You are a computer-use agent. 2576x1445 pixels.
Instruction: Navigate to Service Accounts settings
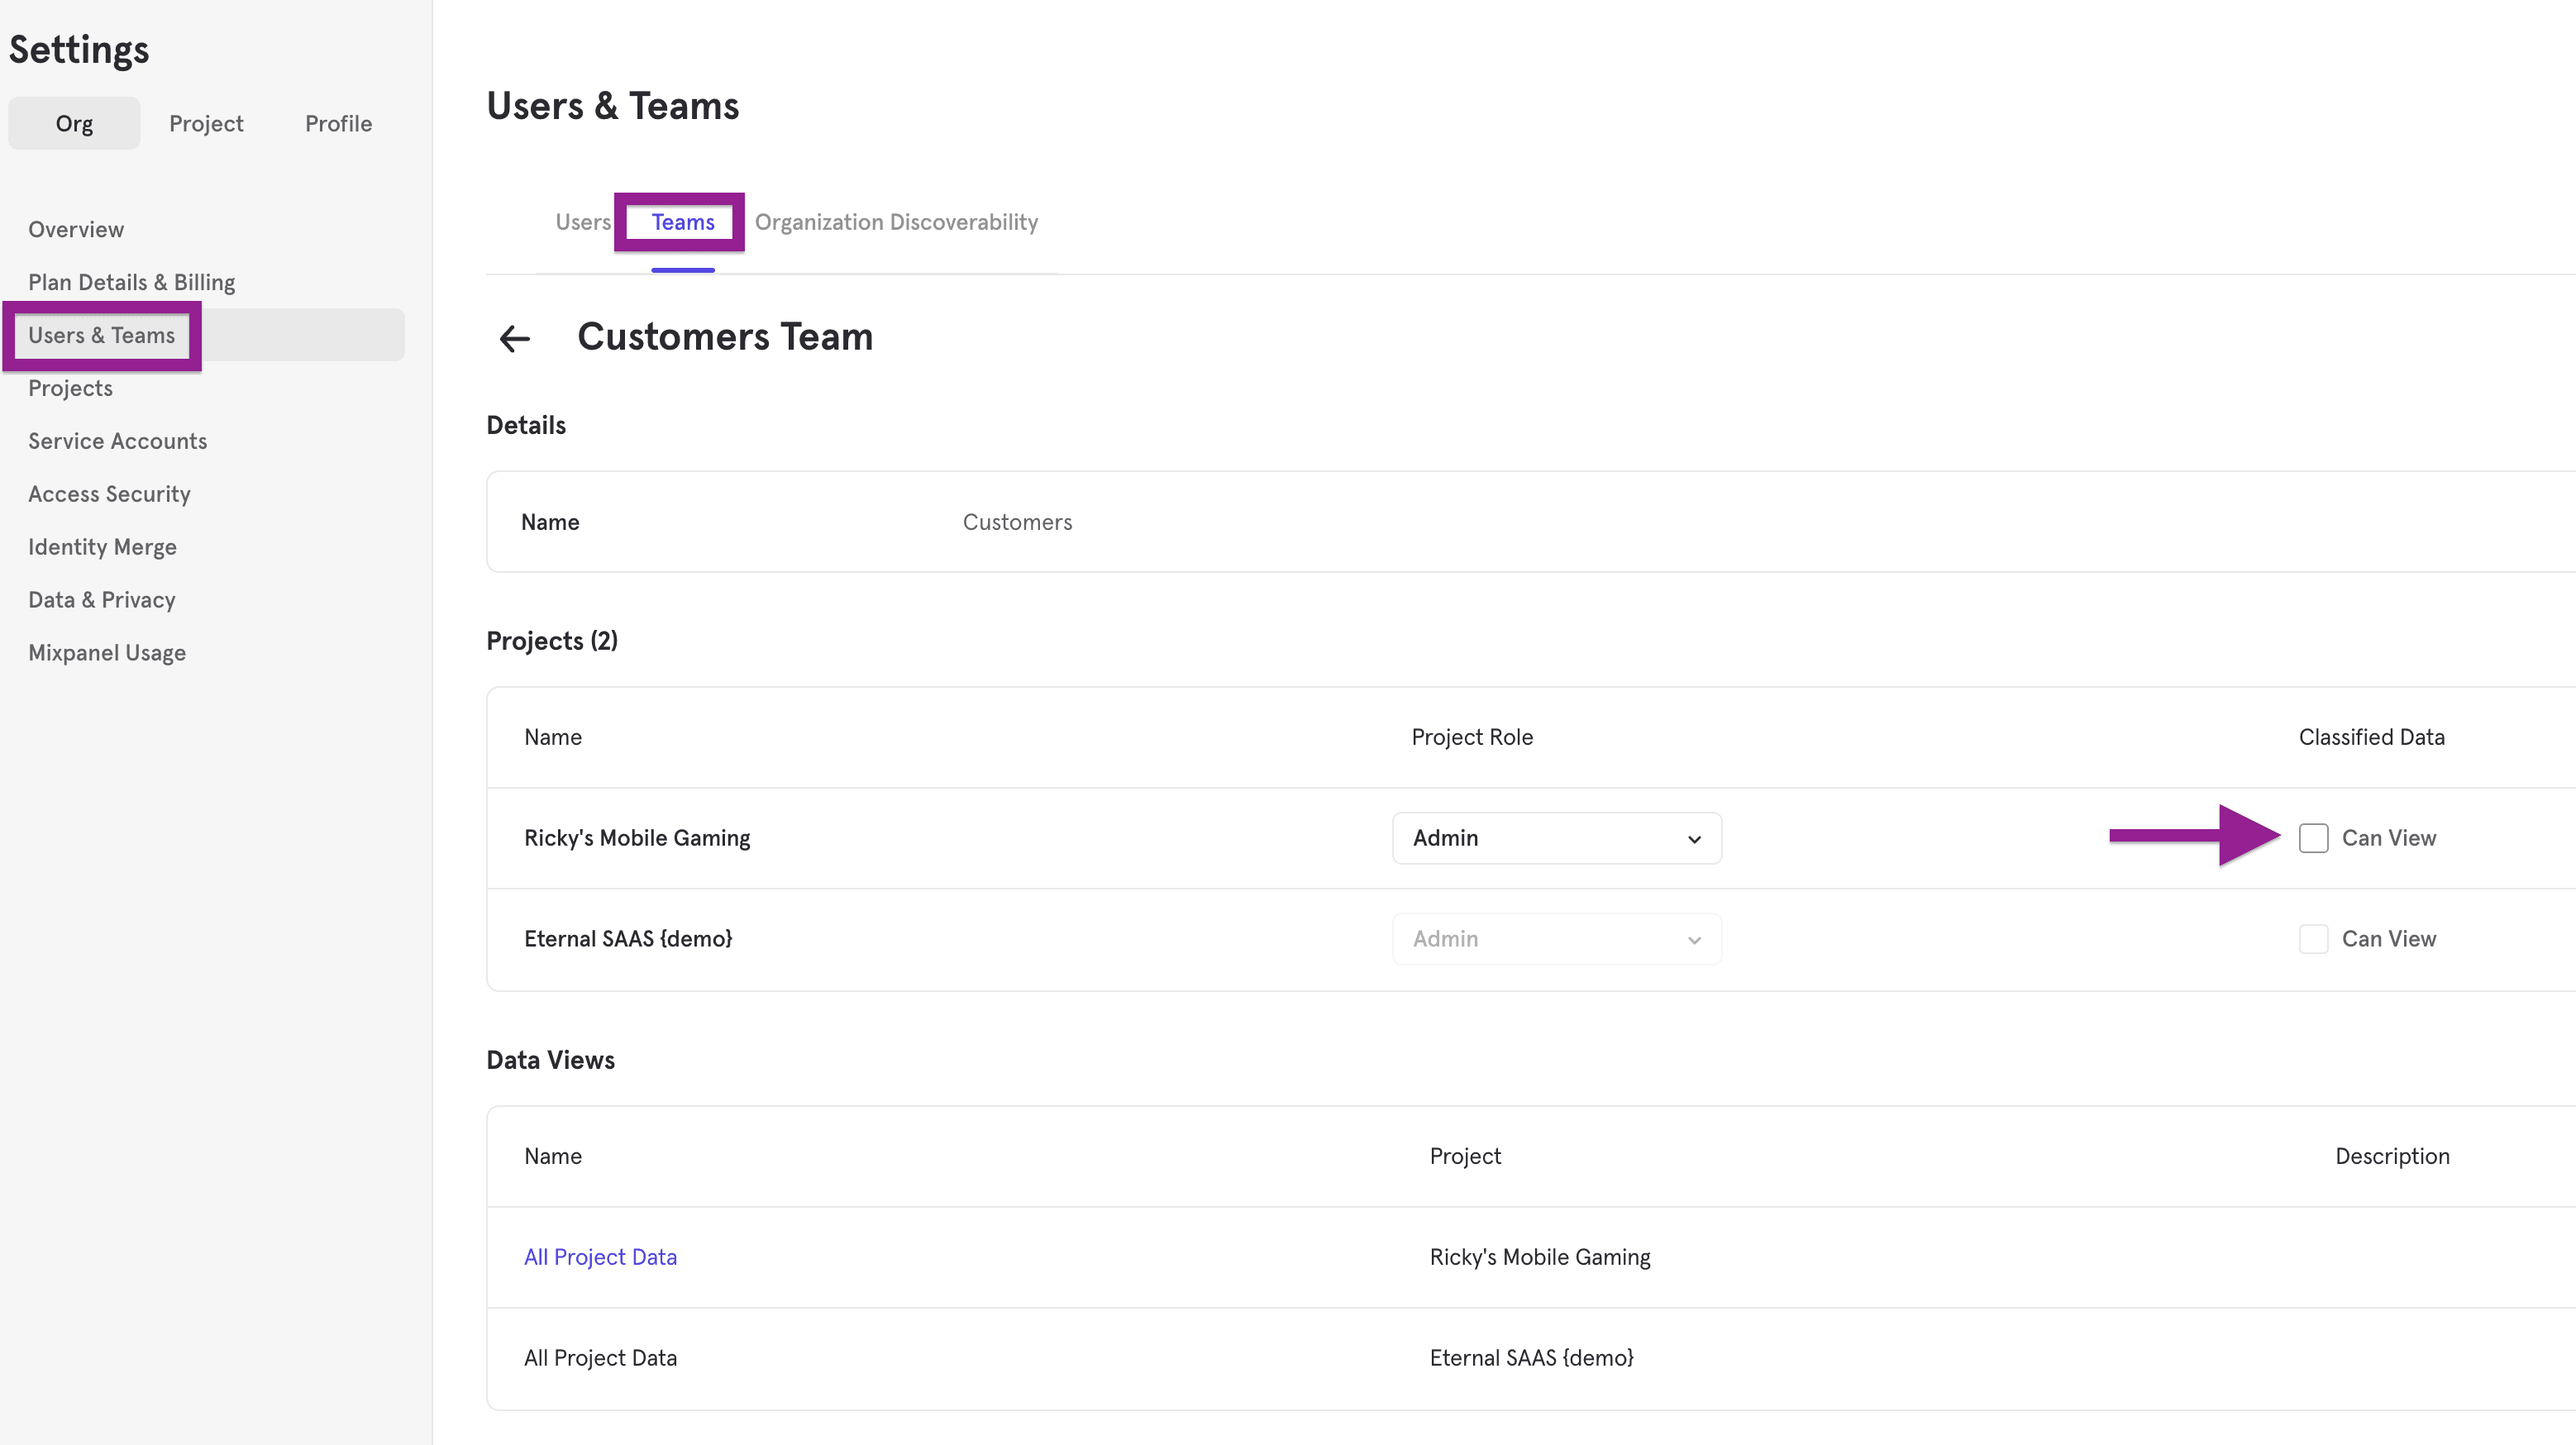117,440
